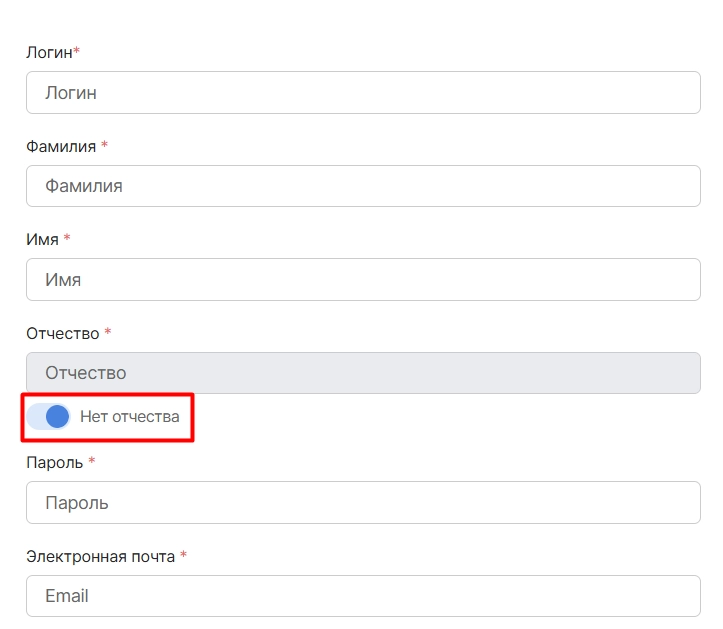Select the Email input box
Viewport: 723px width, 629px height.
[x=363, y=596]
